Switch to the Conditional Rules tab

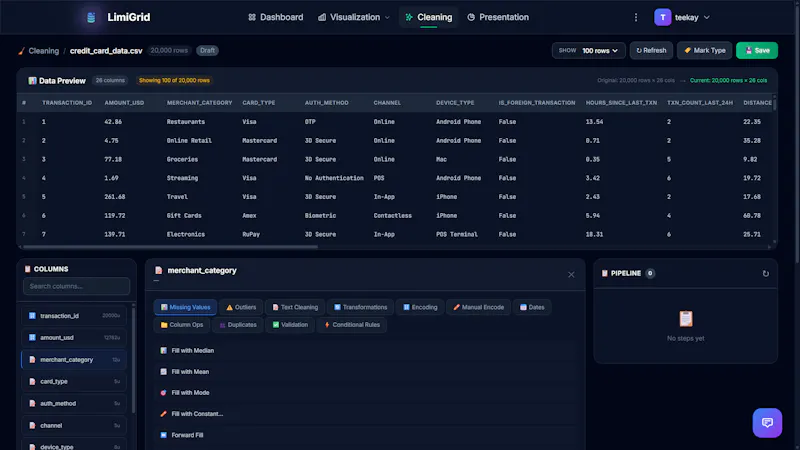[x=352, y=324]
